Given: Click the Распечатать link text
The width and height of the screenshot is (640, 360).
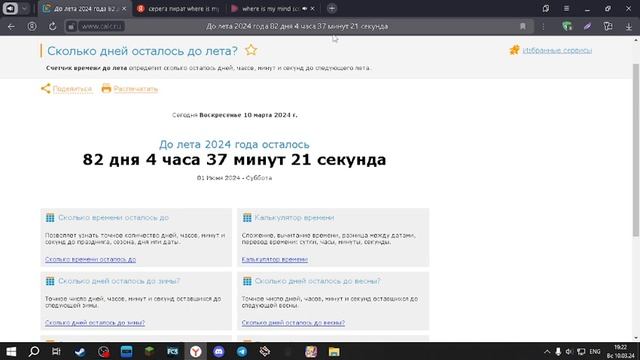Looking at the screenshot, I should click(136, 89).
